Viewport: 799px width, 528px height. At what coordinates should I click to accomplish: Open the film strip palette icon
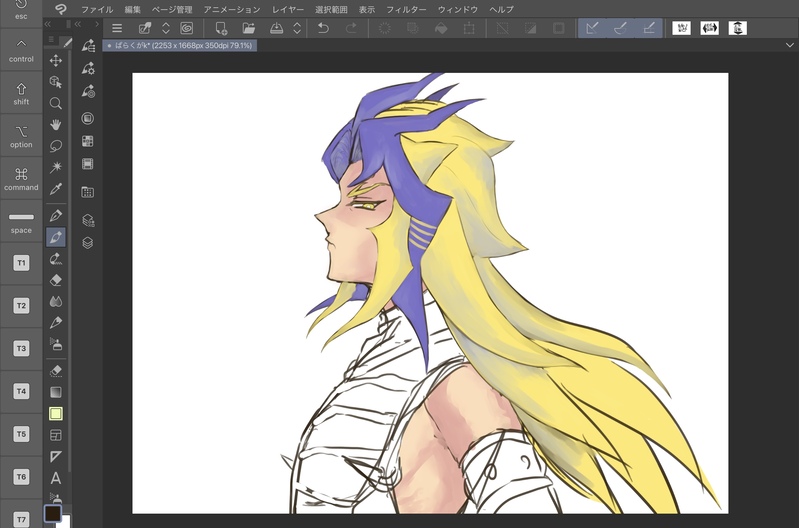(88, 164)
